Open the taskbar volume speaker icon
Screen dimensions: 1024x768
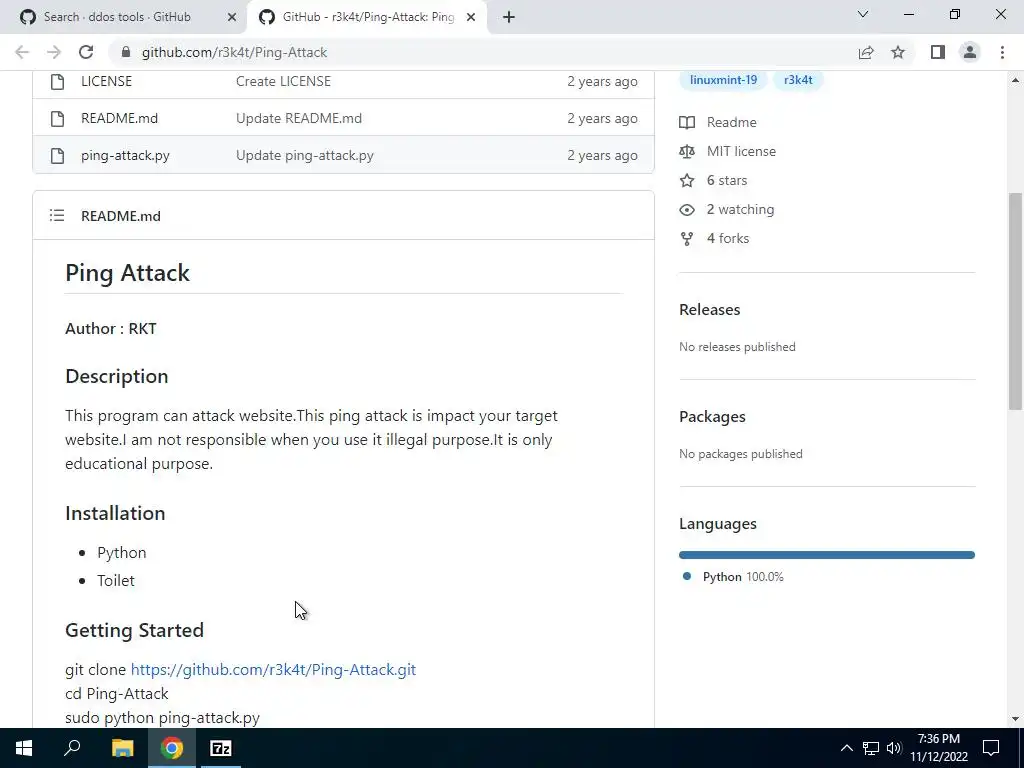click(x=894, y=748)
